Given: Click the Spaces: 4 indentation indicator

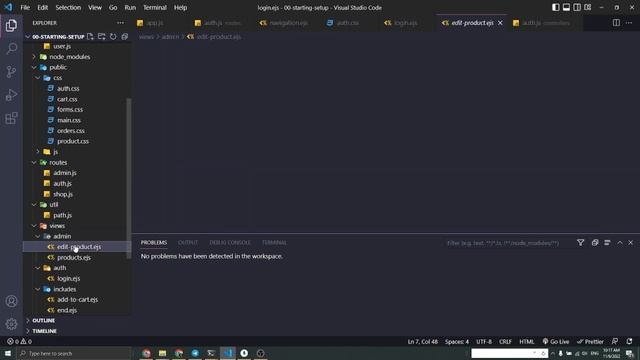Looking at the screenshot, I should (457, 342).
